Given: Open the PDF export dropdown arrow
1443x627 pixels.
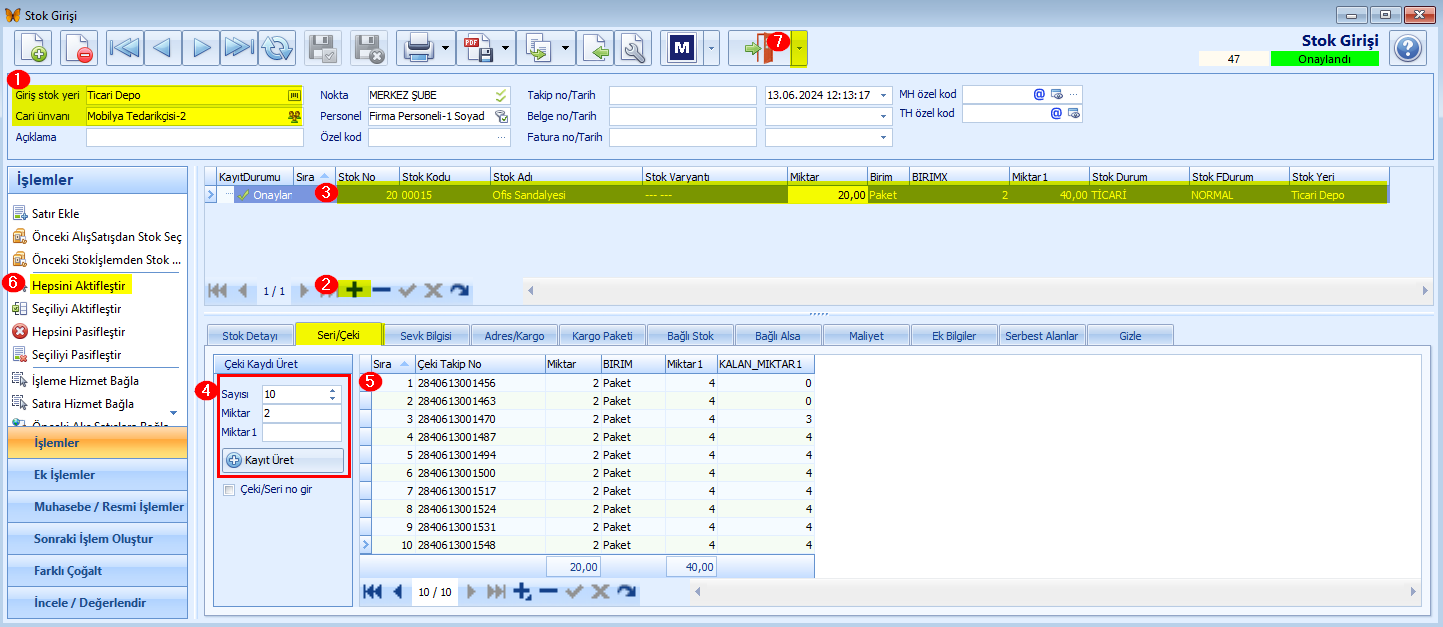Looking at the screenshot, I should 505,48.
